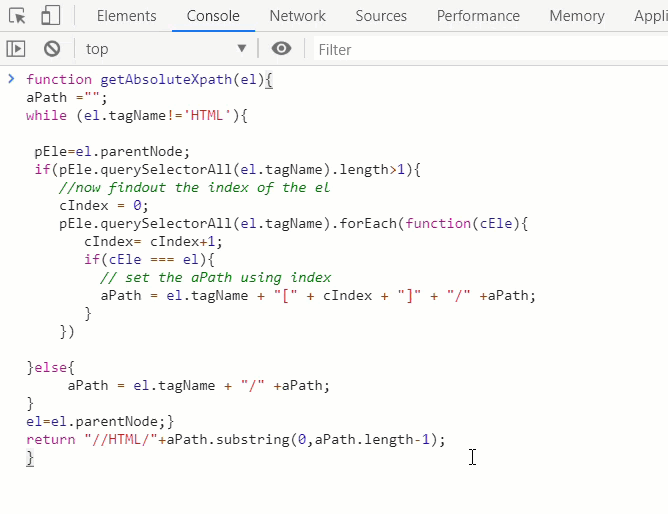
Task: Click the 'el=el.parentNode;}' line
Action: pyautogui.click(x=100, y=422)
